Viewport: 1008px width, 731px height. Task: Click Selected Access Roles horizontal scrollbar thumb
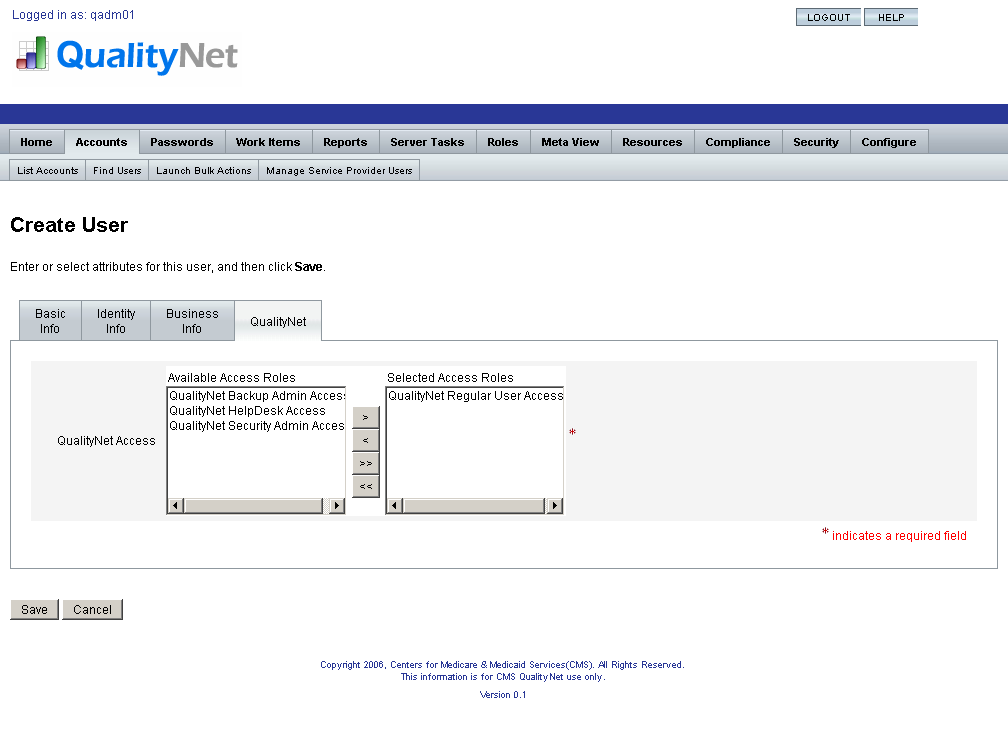click(x=474, y=506)
